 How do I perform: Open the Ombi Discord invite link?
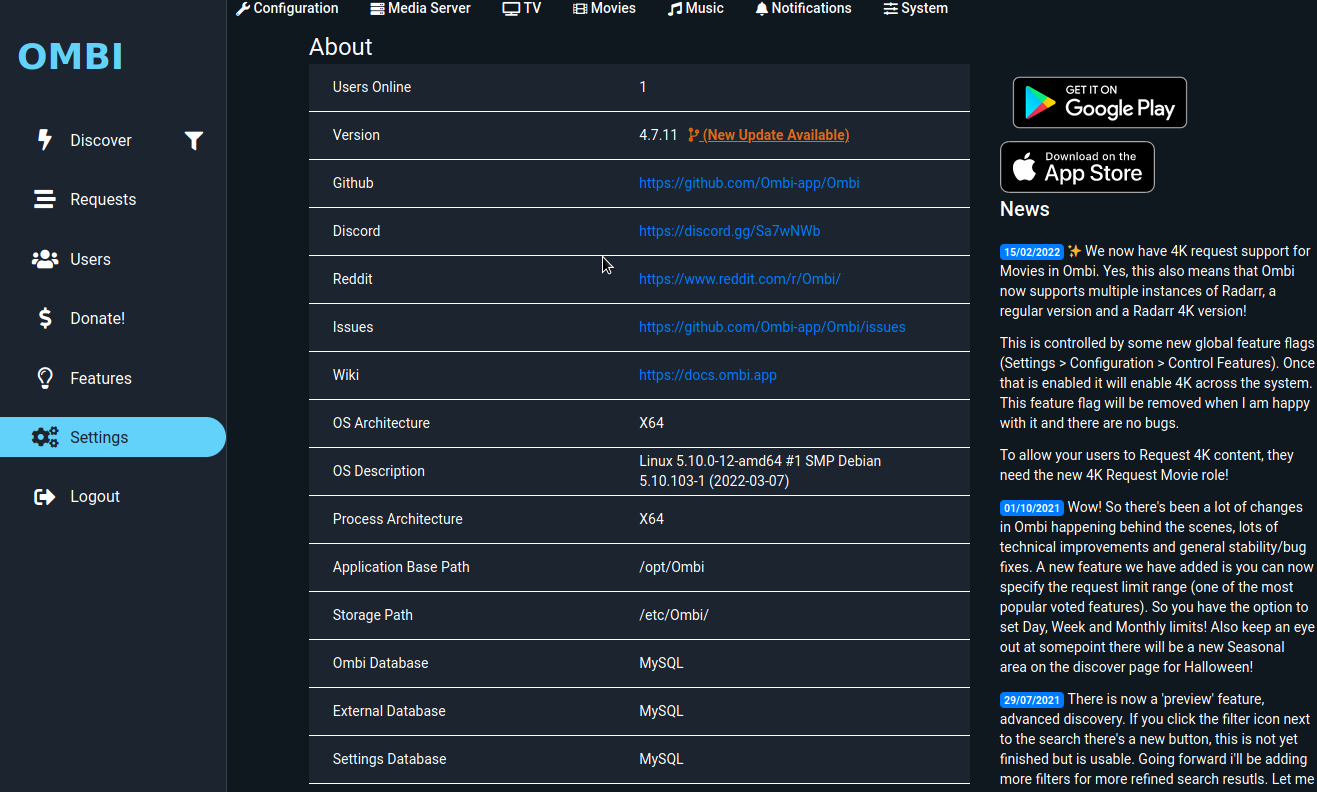click(729, 231)
